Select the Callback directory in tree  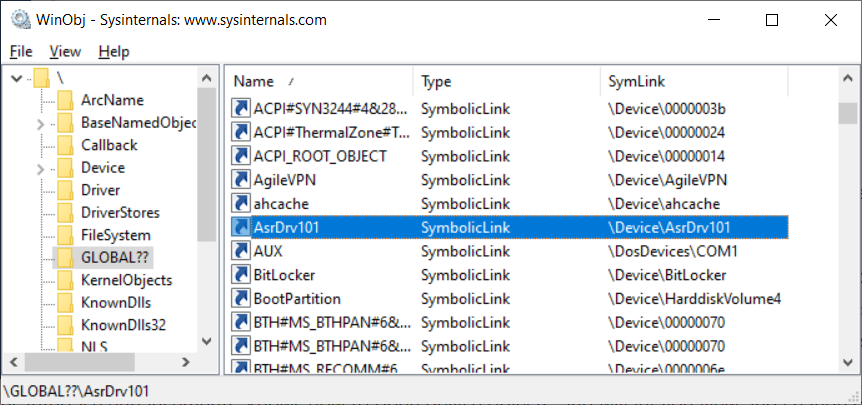coord(109,145)
